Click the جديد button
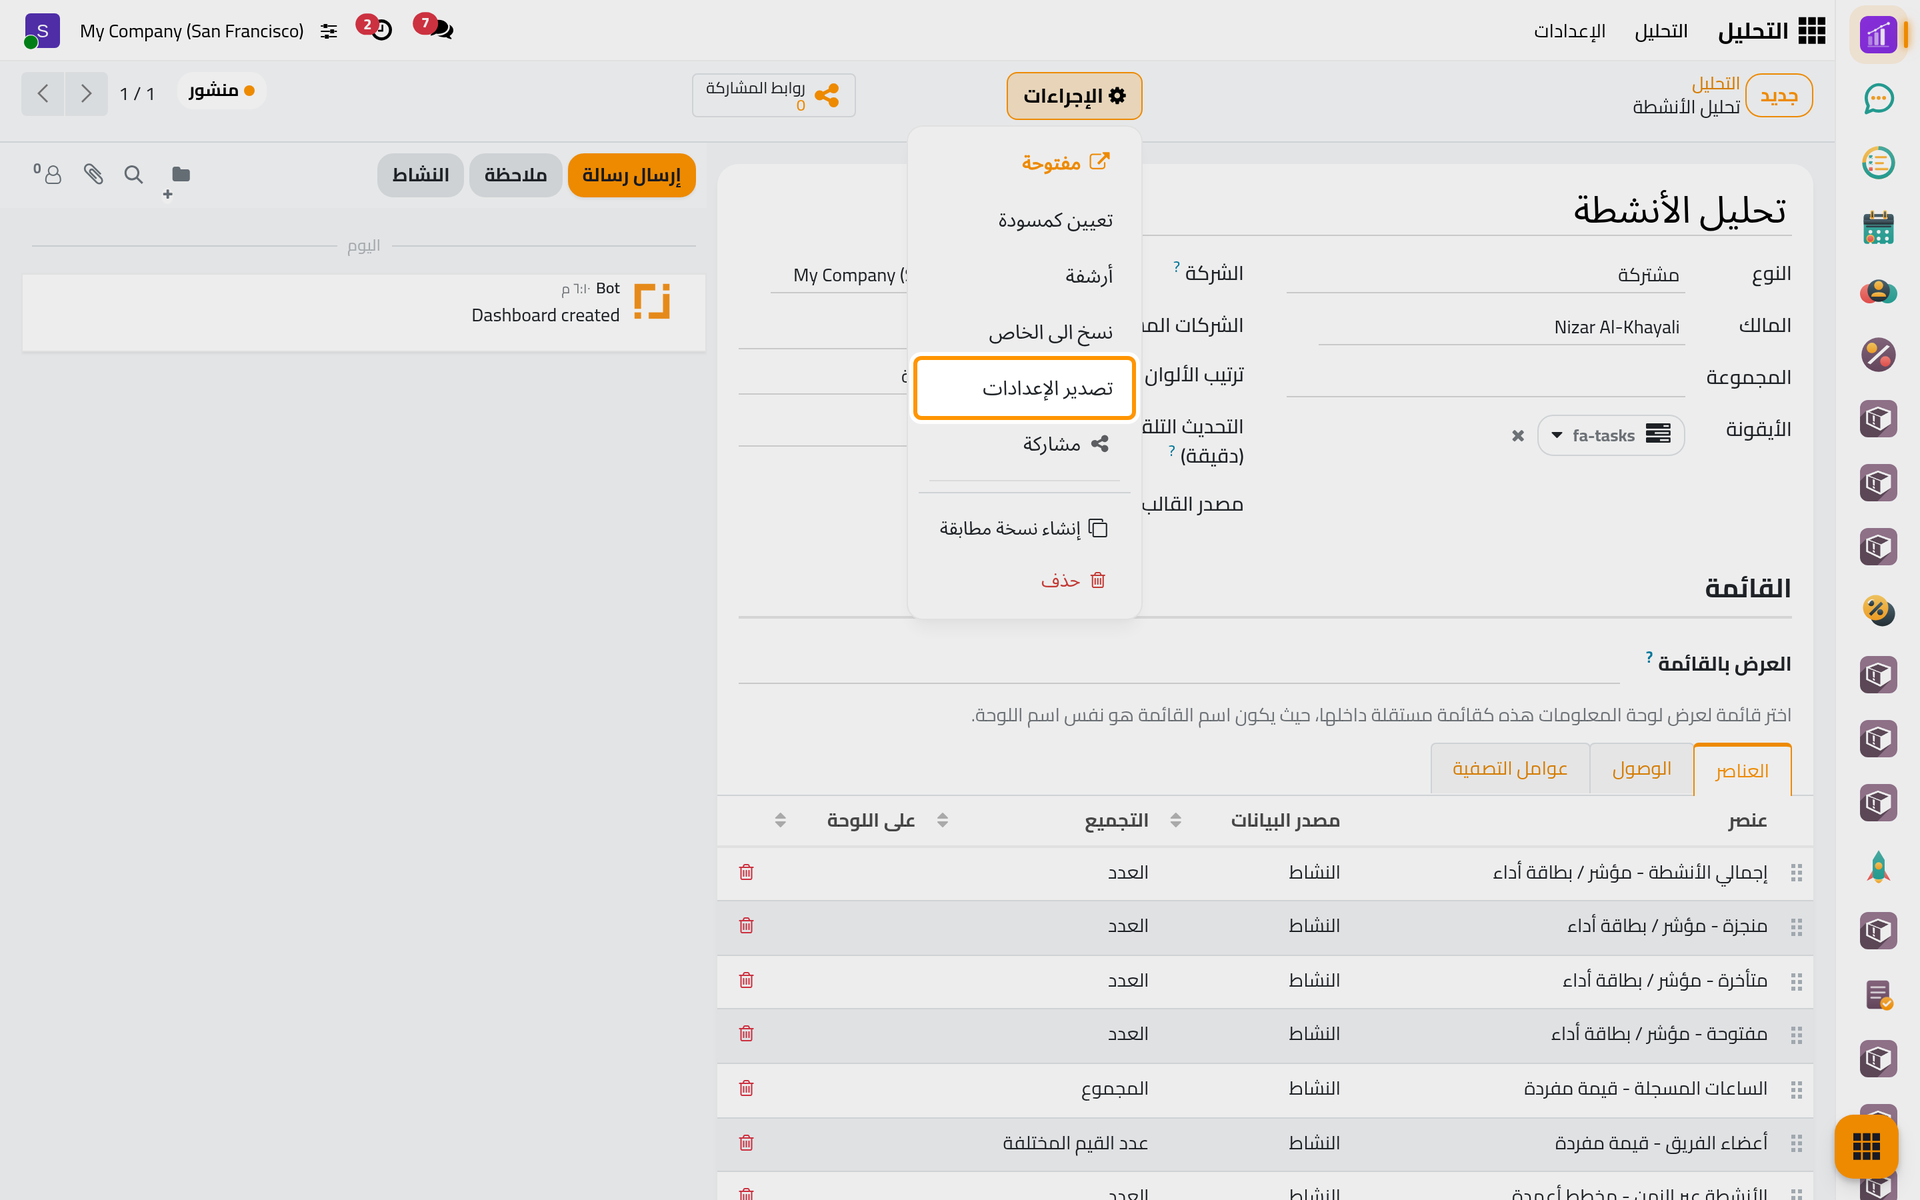The height and width of the screenshot is (1200, 1920). tap(1779, 96)
